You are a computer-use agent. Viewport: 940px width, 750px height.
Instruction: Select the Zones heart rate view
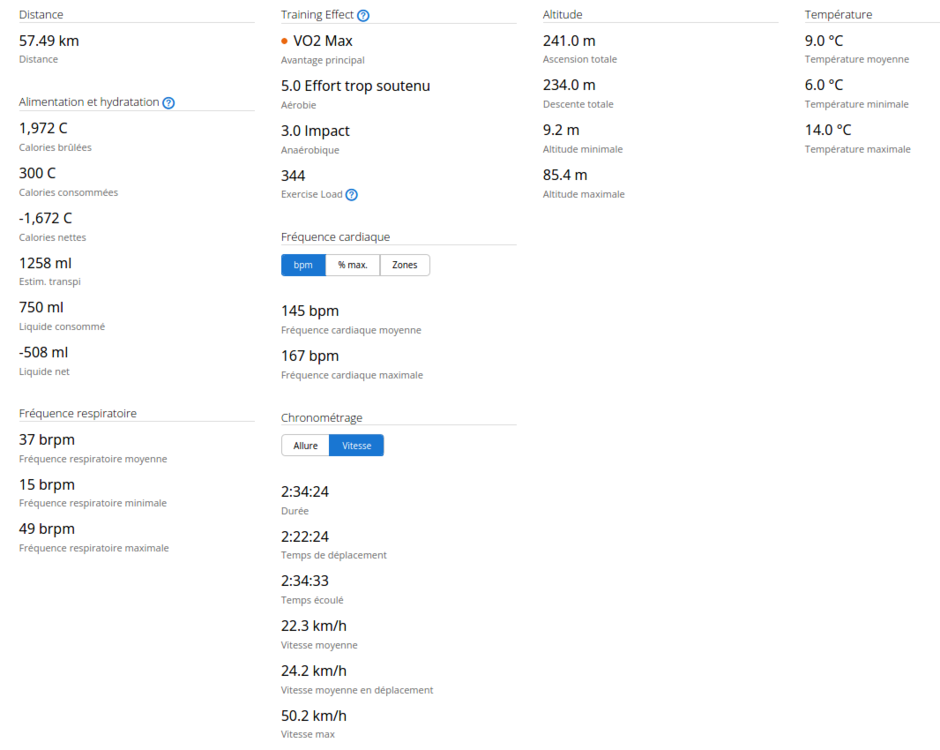point(405,265)
